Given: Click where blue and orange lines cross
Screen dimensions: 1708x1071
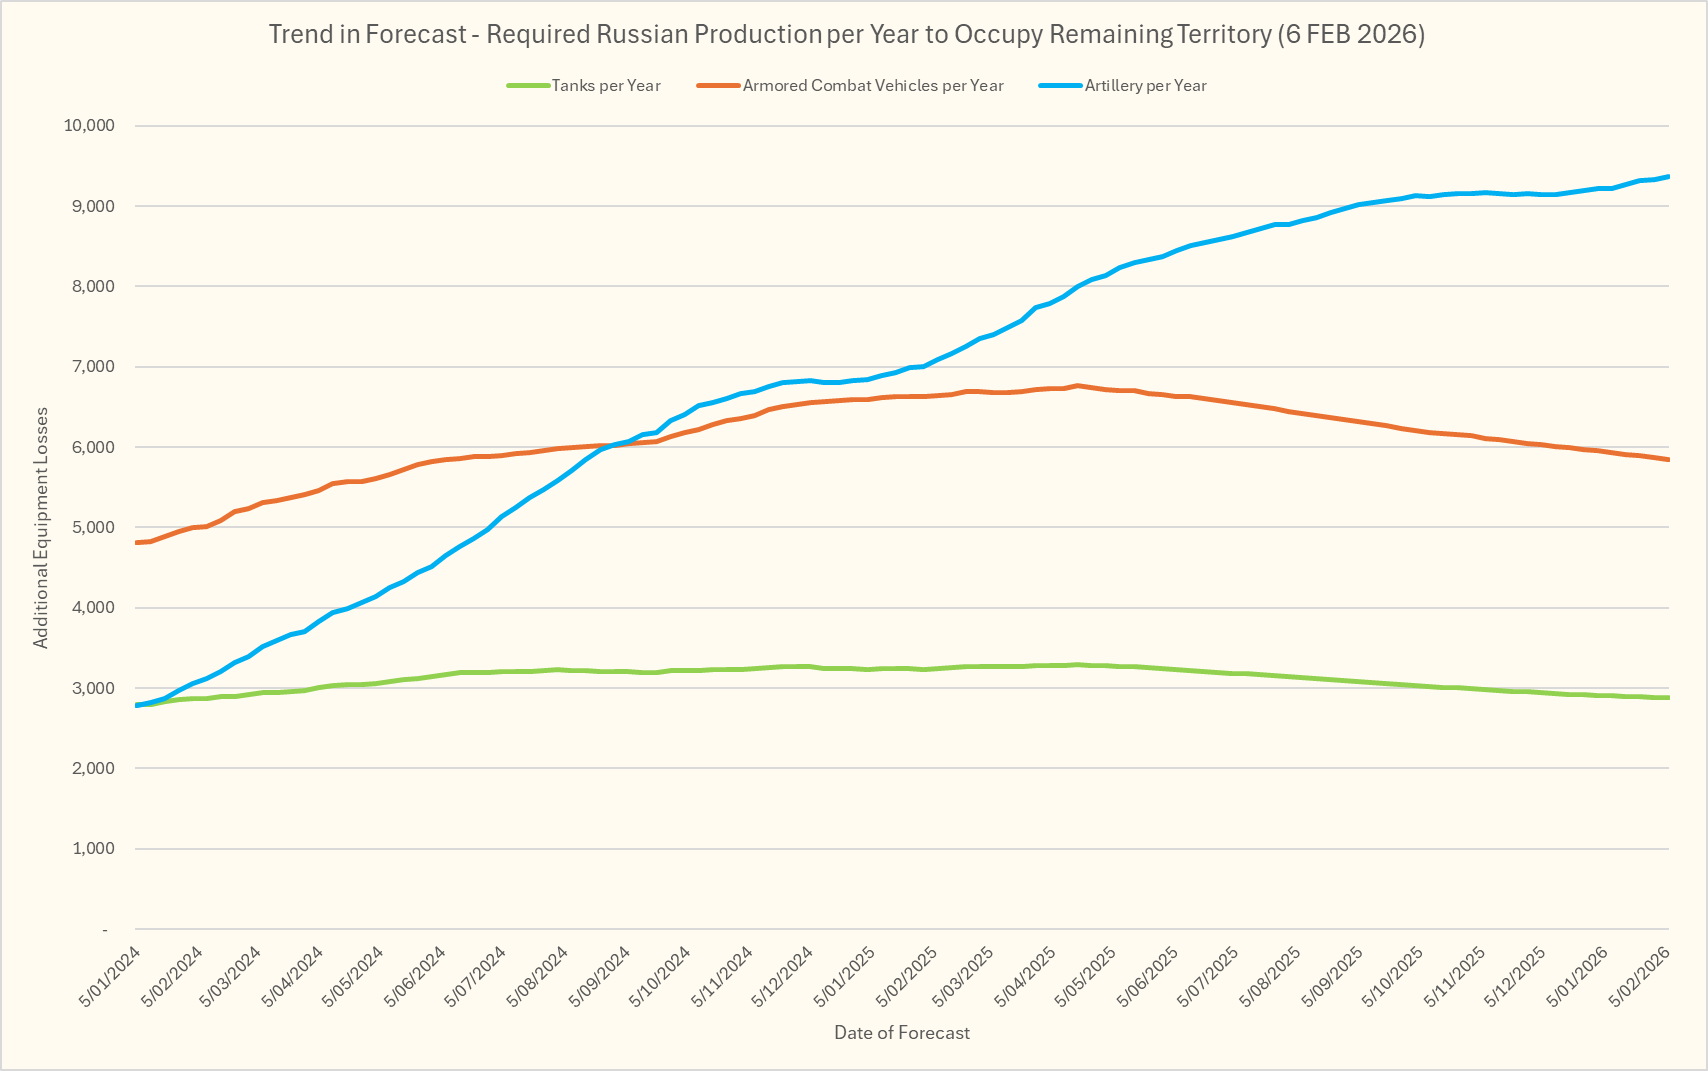Looking at the screenshot, I should pos(612,445).
